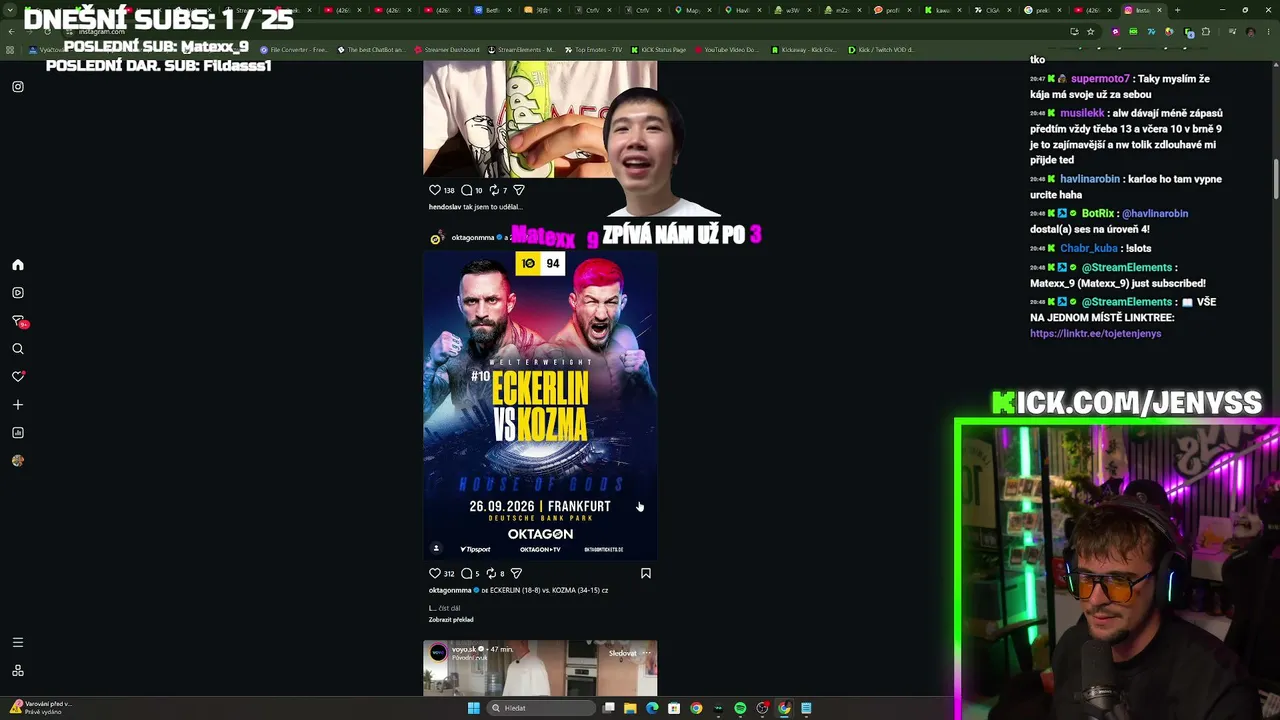Open the Streamer Dashboard bookmark
Screen dimensions: 1280x720
point(445,49)
